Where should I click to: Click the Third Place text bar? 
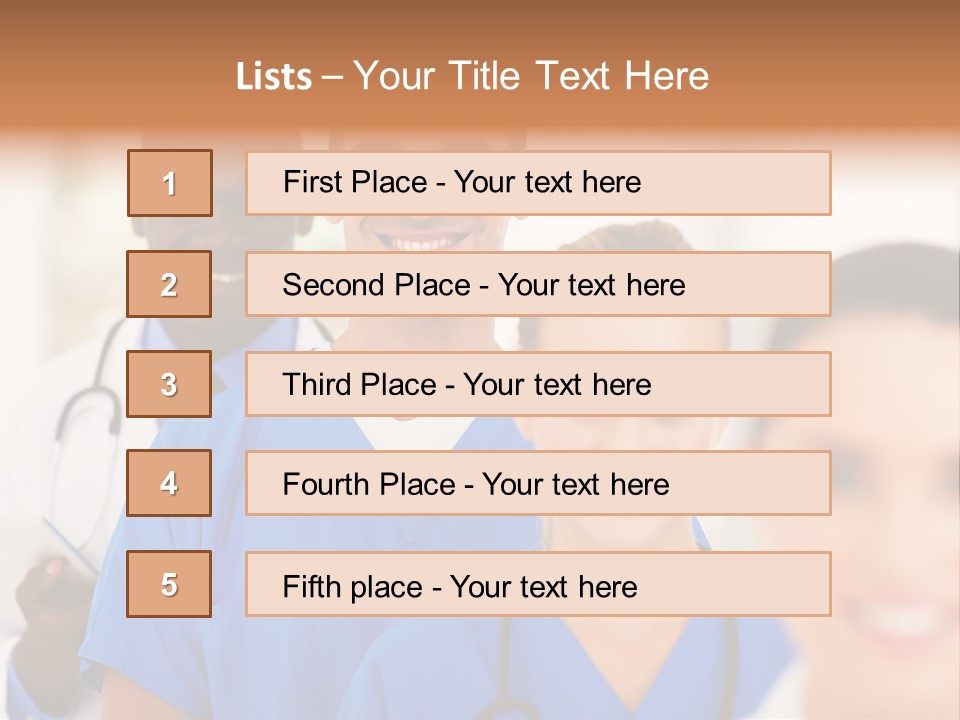click(x=538, y=384)
